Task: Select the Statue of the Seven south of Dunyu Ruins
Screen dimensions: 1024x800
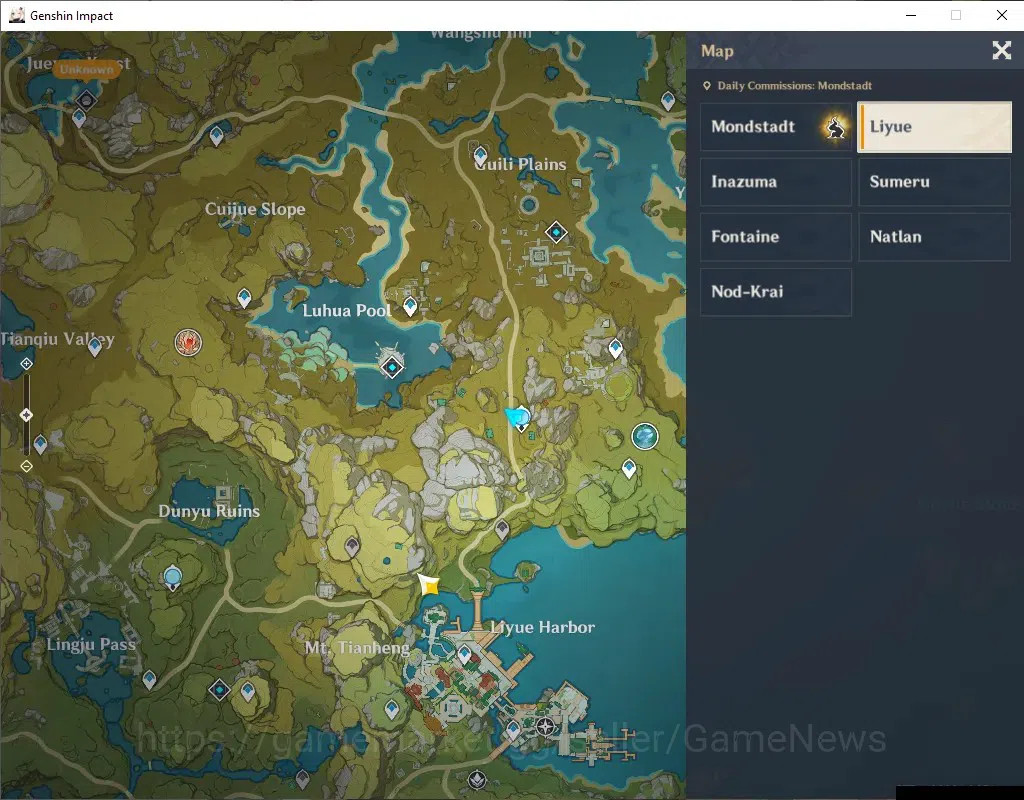Action: pos(172,579)
